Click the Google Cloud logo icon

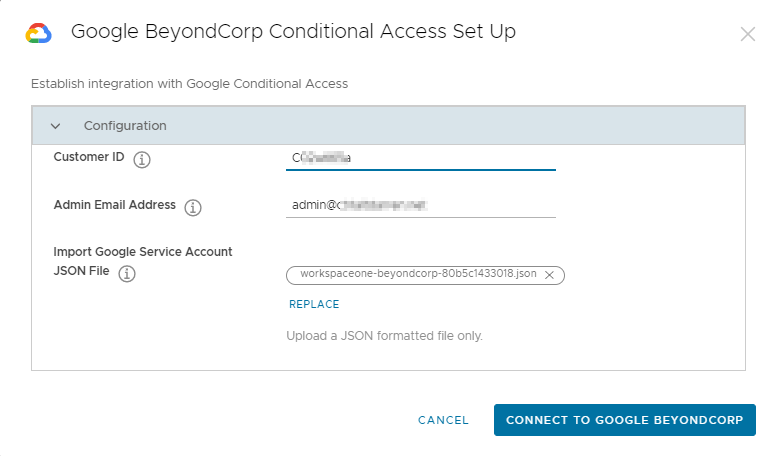pyautogui.click(x=38, y=33)
